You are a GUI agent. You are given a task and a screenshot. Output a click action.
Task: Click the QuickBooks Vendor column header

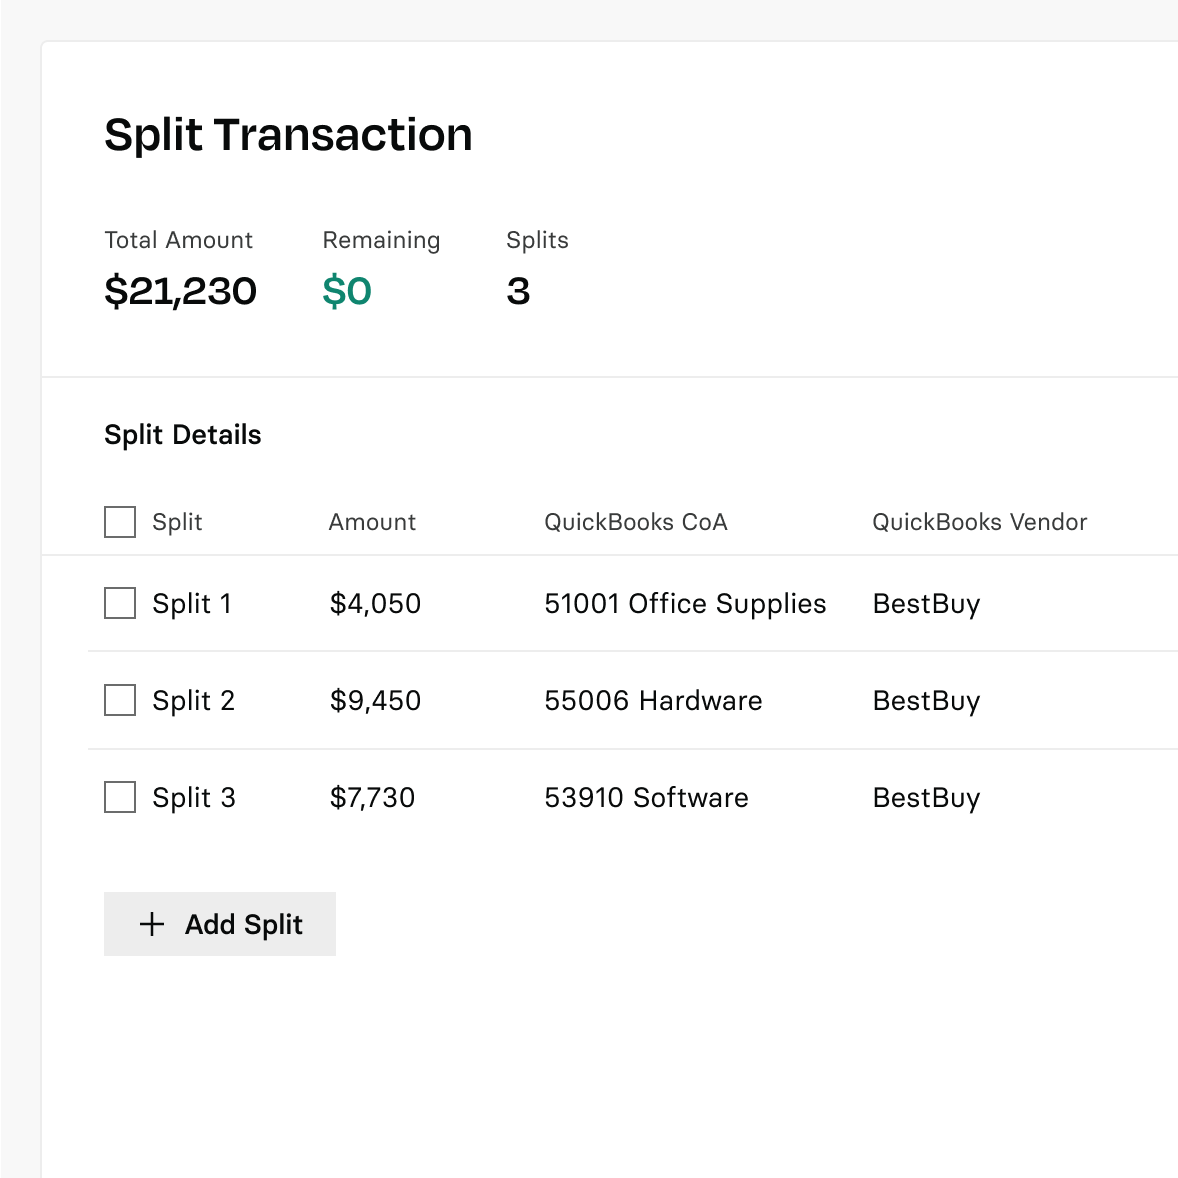979,522
